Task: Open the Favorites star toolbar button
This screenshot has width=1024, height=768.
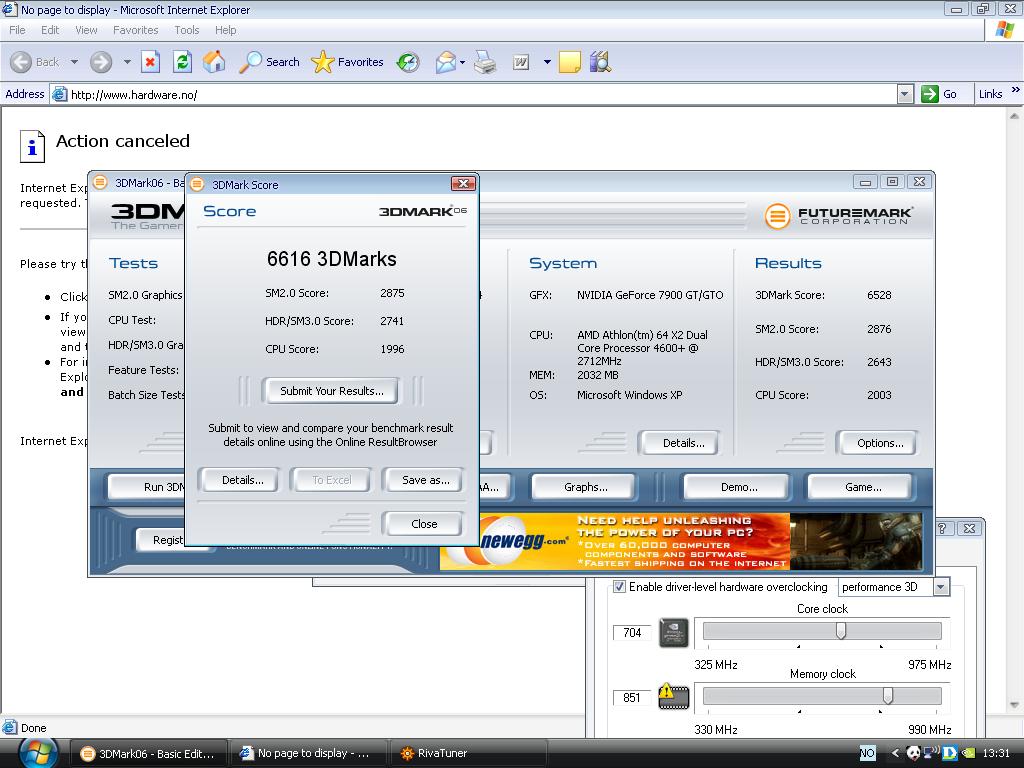Action: tap(347, 62)
